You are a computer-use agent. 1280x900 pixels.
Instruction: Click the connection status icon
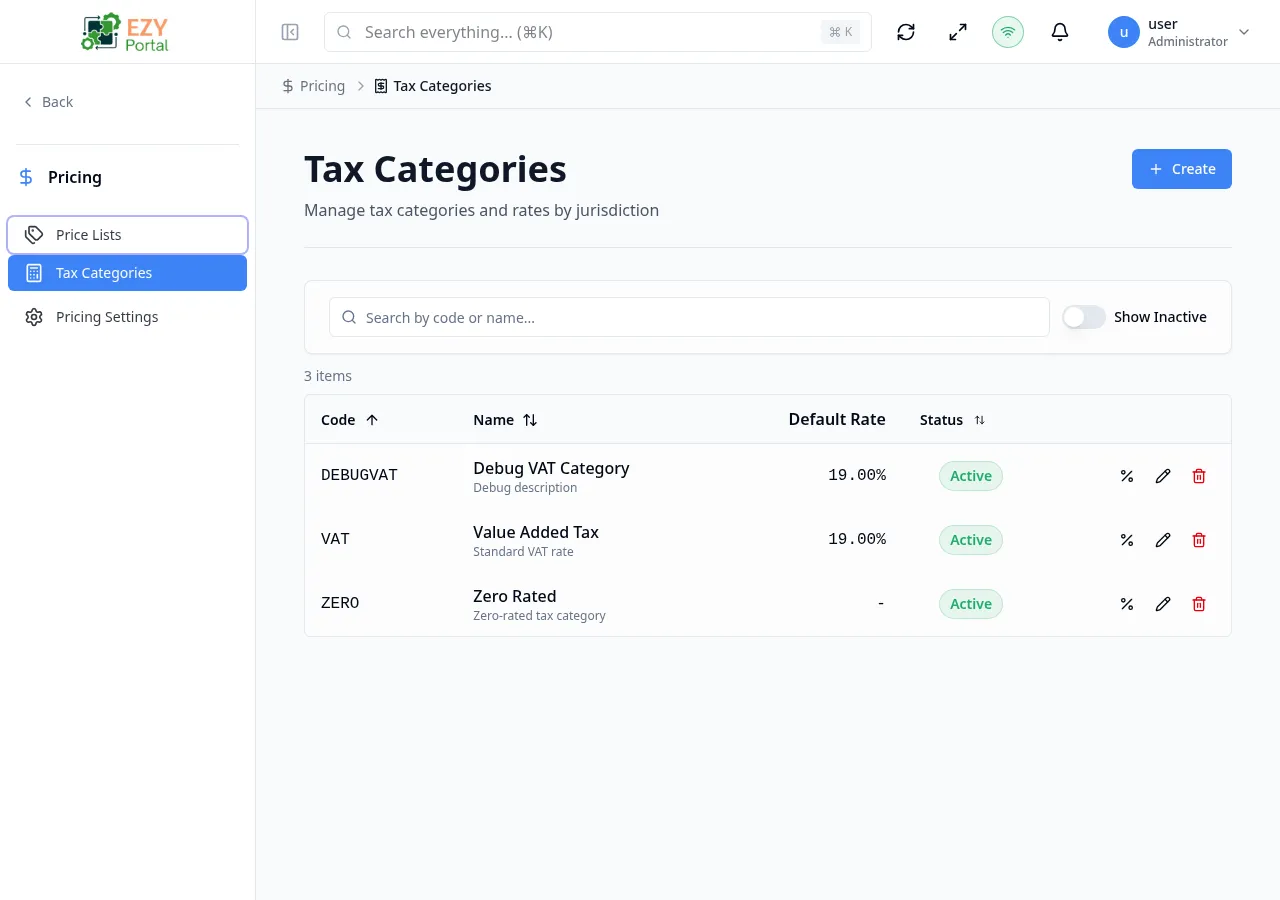1007,32
